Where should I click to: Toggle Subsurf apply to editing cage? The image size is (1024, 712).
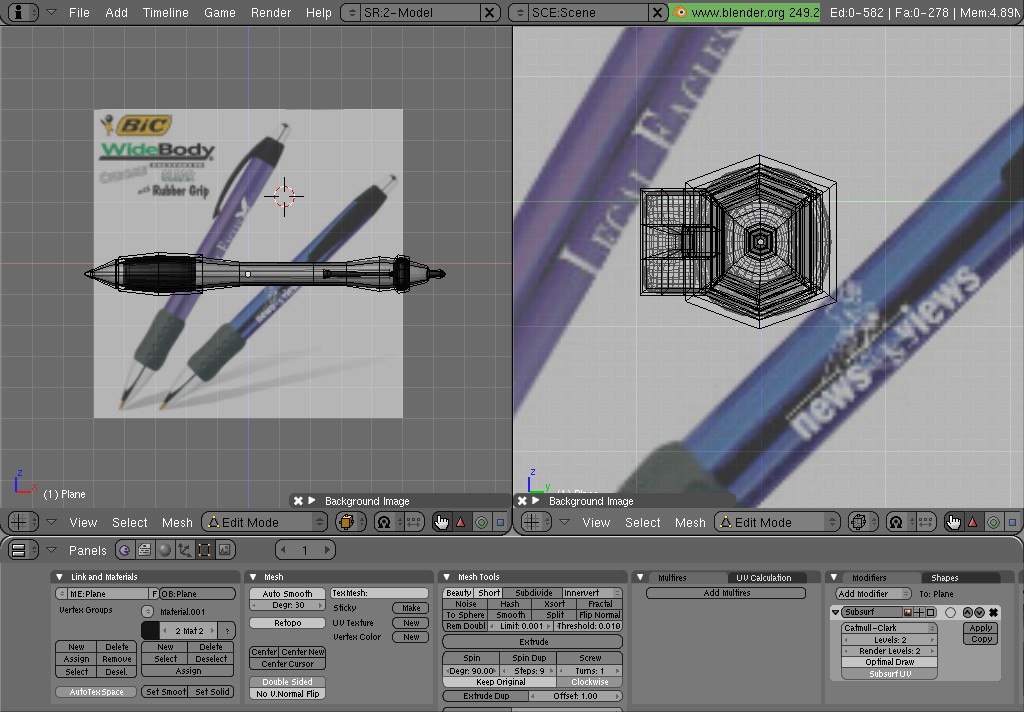pos(950,612)
